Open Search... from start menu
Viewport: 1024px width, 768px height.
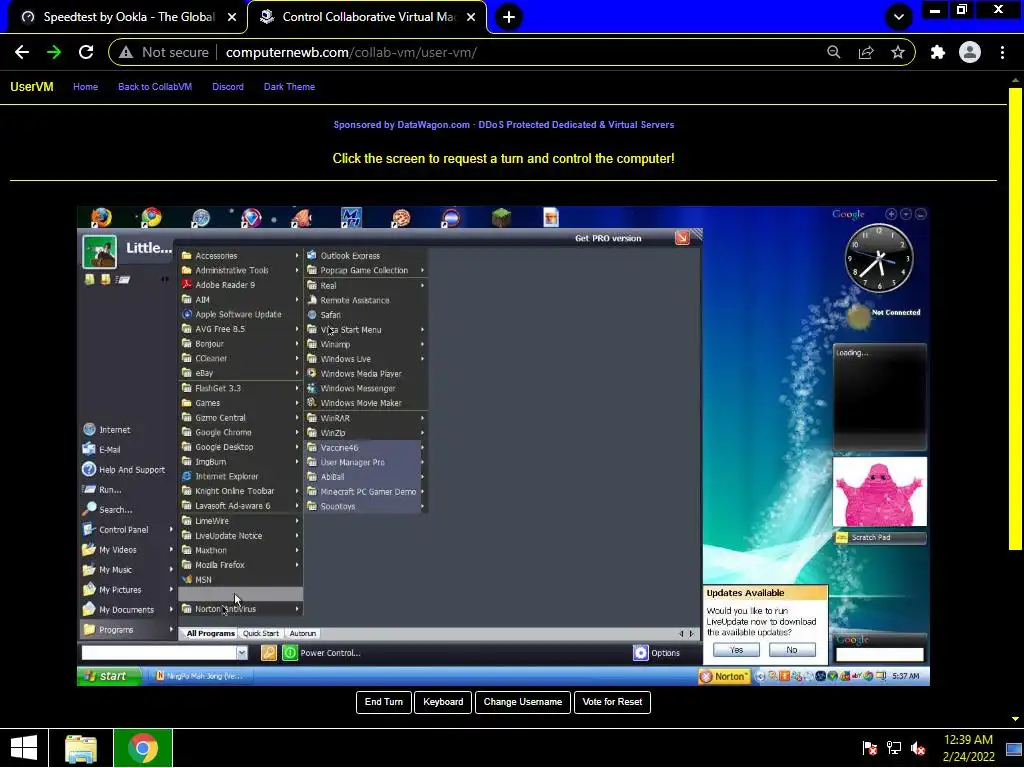tap(108, 509)
